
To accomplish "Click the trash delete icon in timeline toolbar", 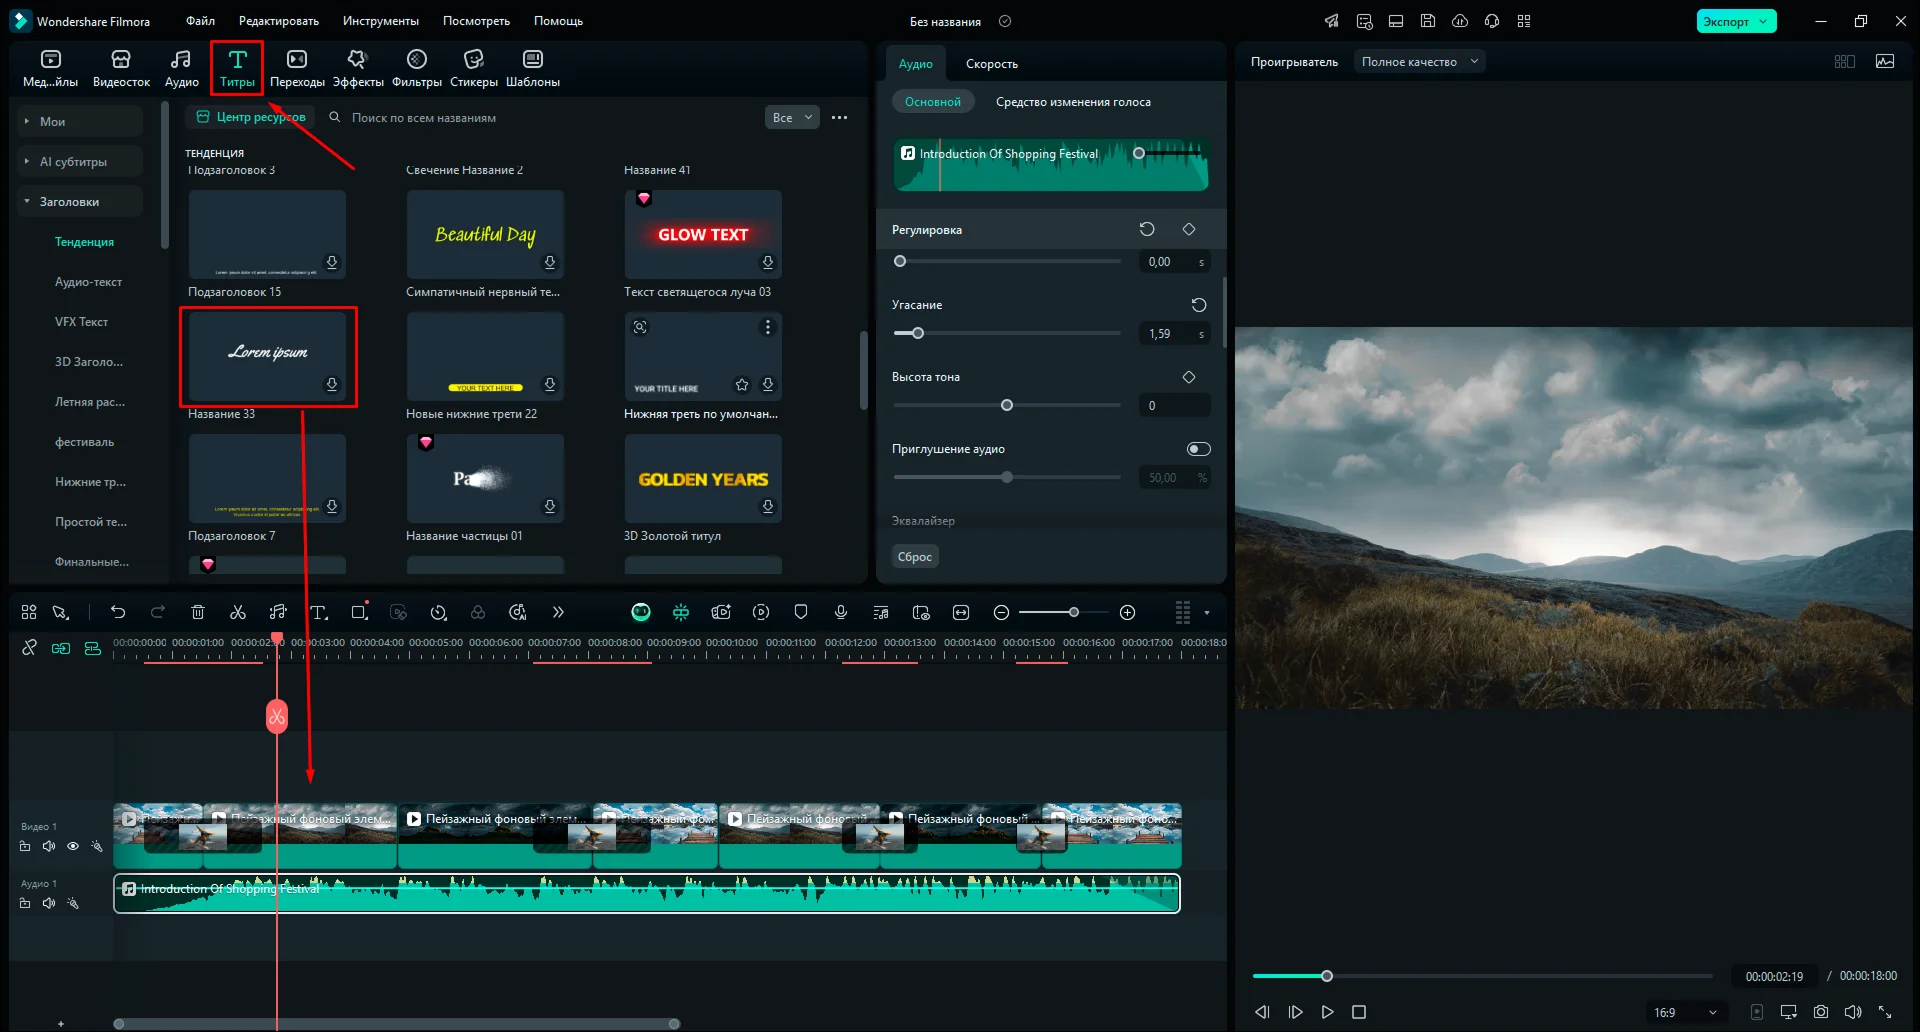I will [198, 612].
